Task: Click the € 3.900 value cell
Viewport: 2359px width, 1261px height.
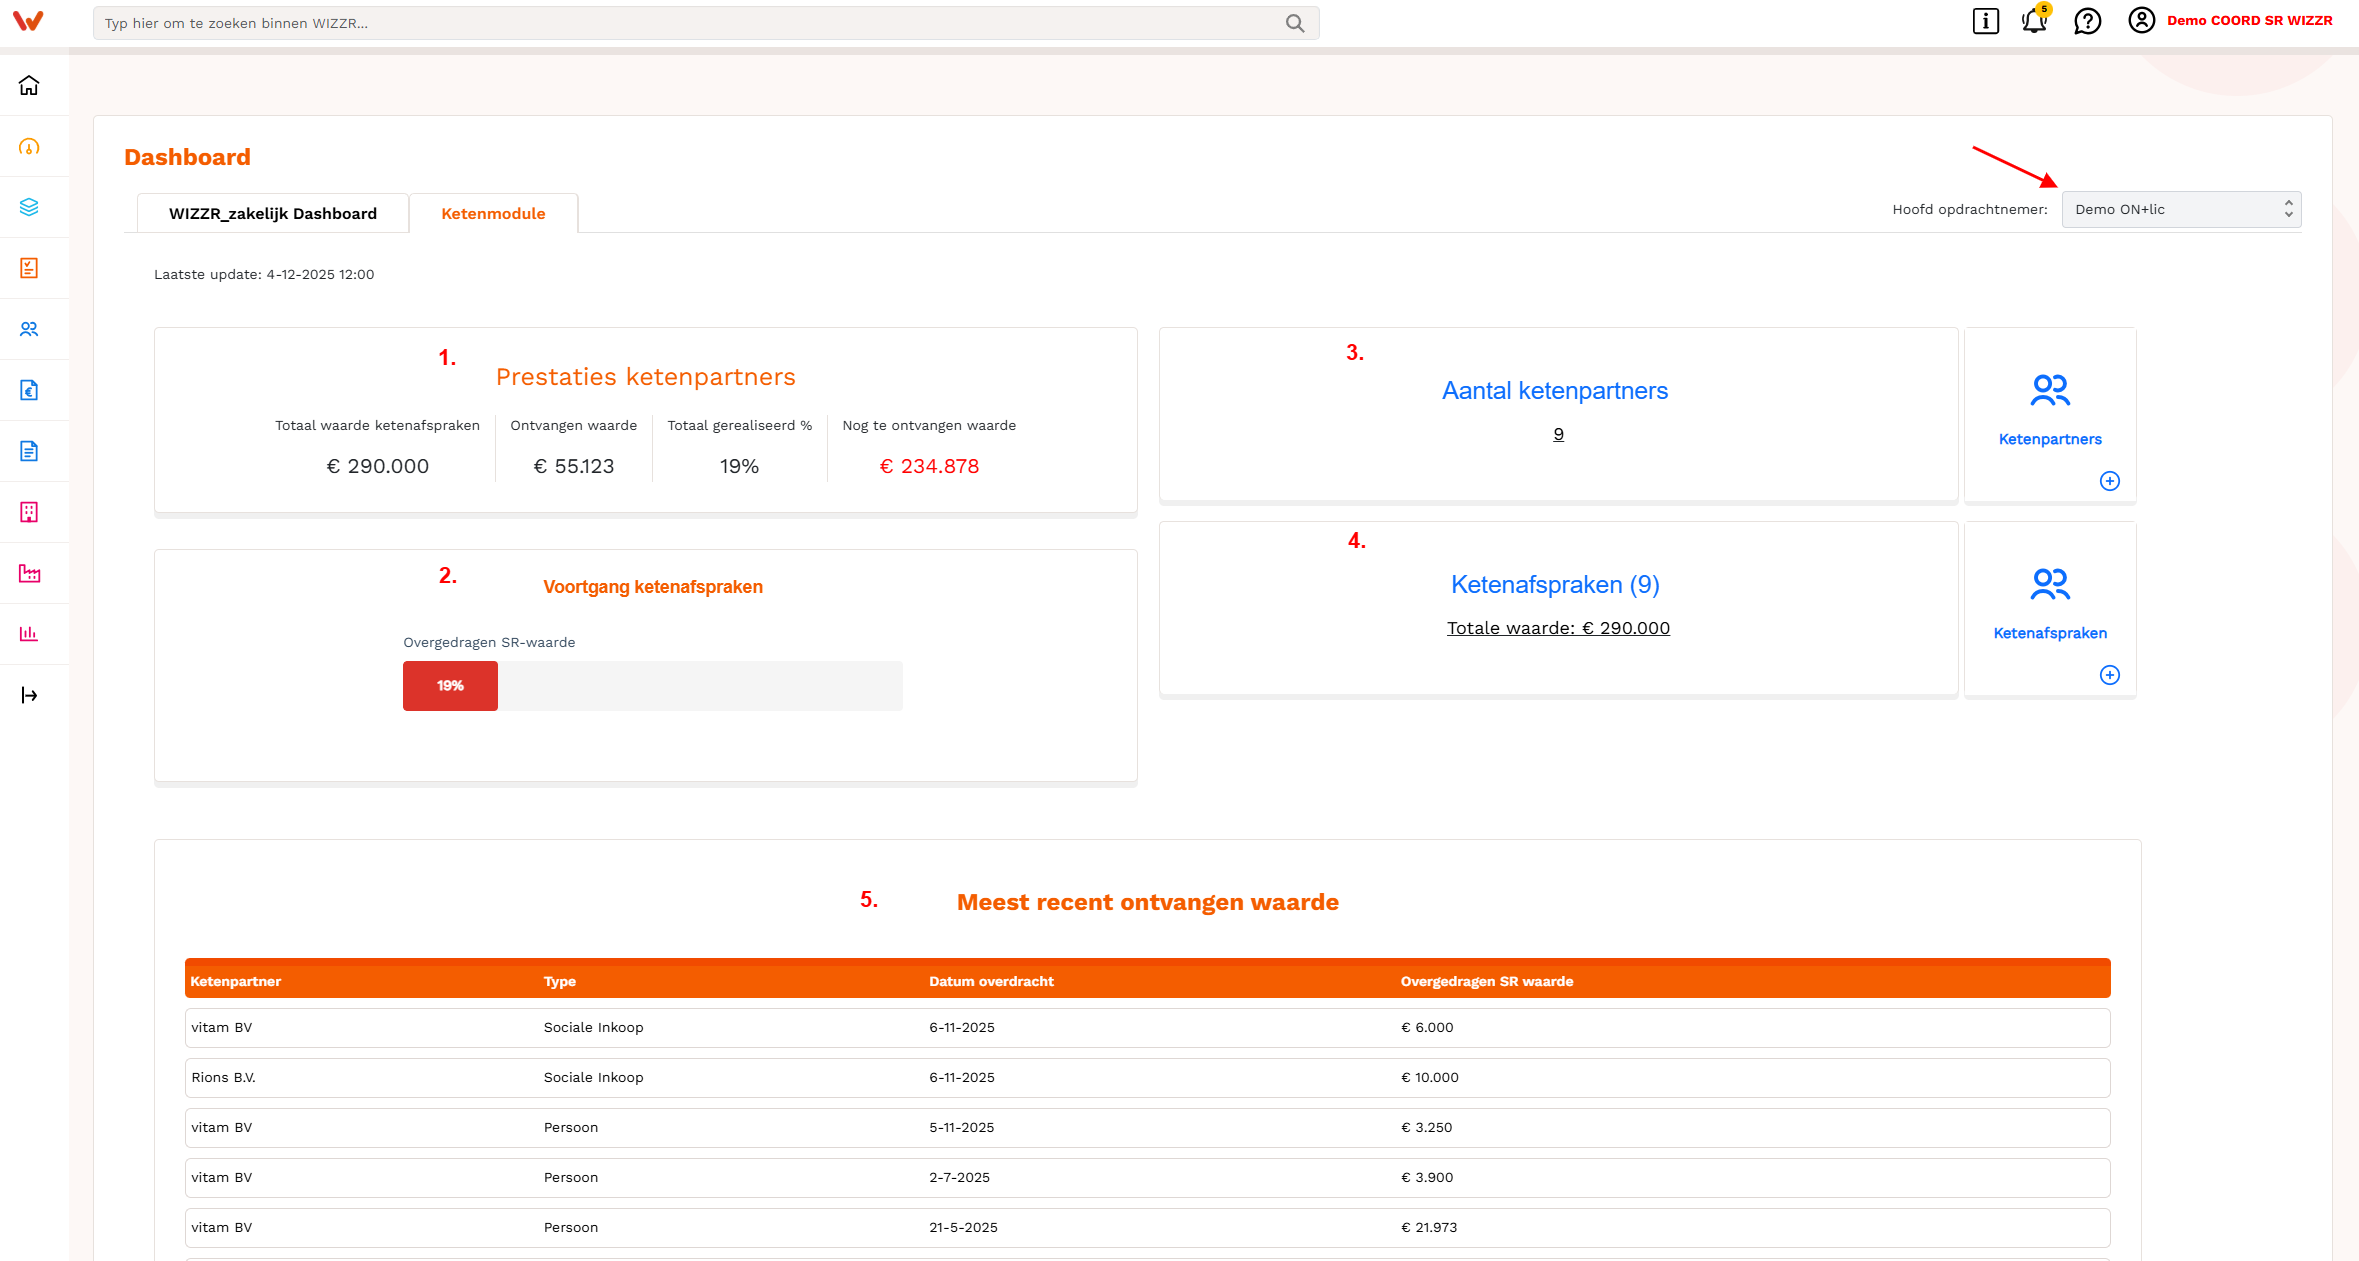Action: tap(1427, 1178)
